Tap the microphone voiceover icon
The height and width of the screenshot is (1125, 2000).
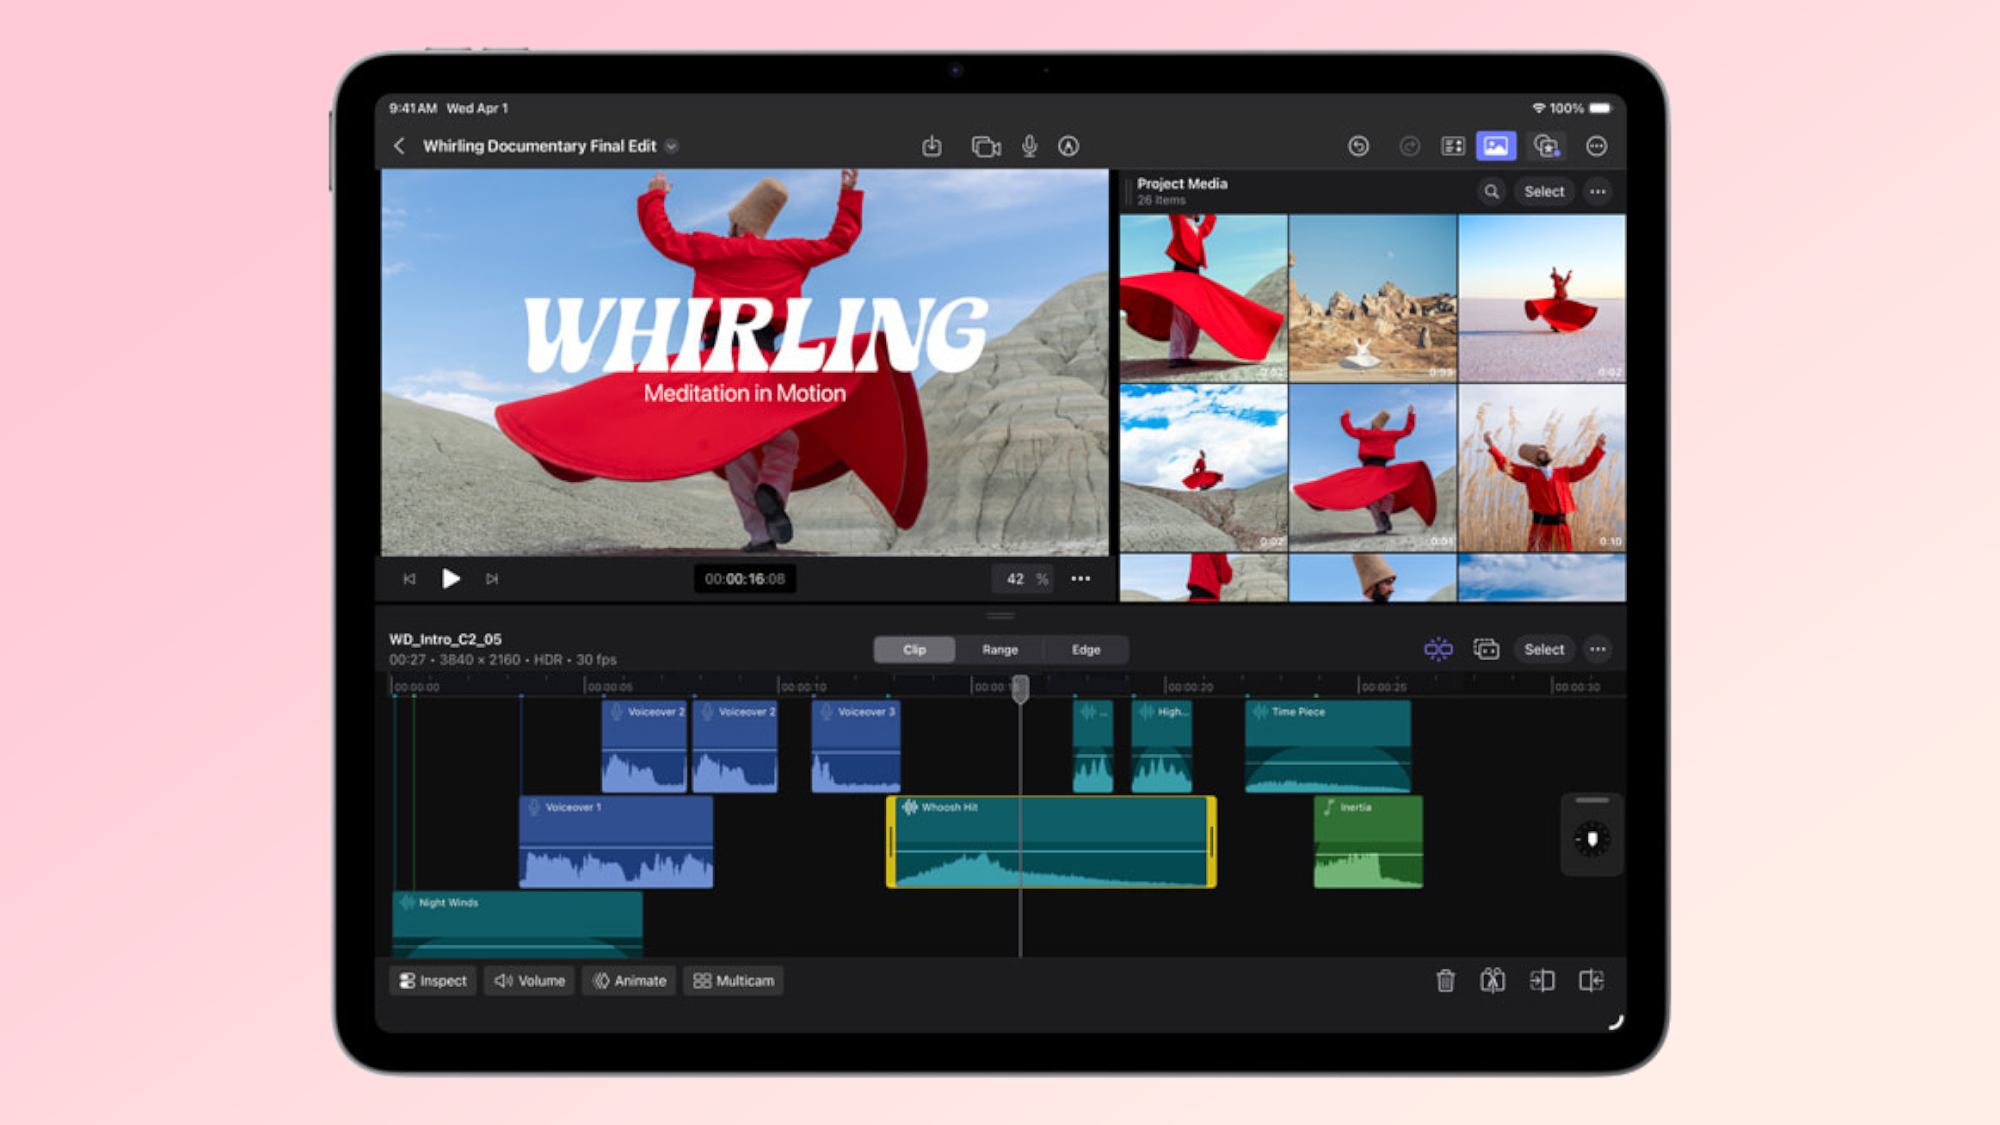click(1029, 146)
